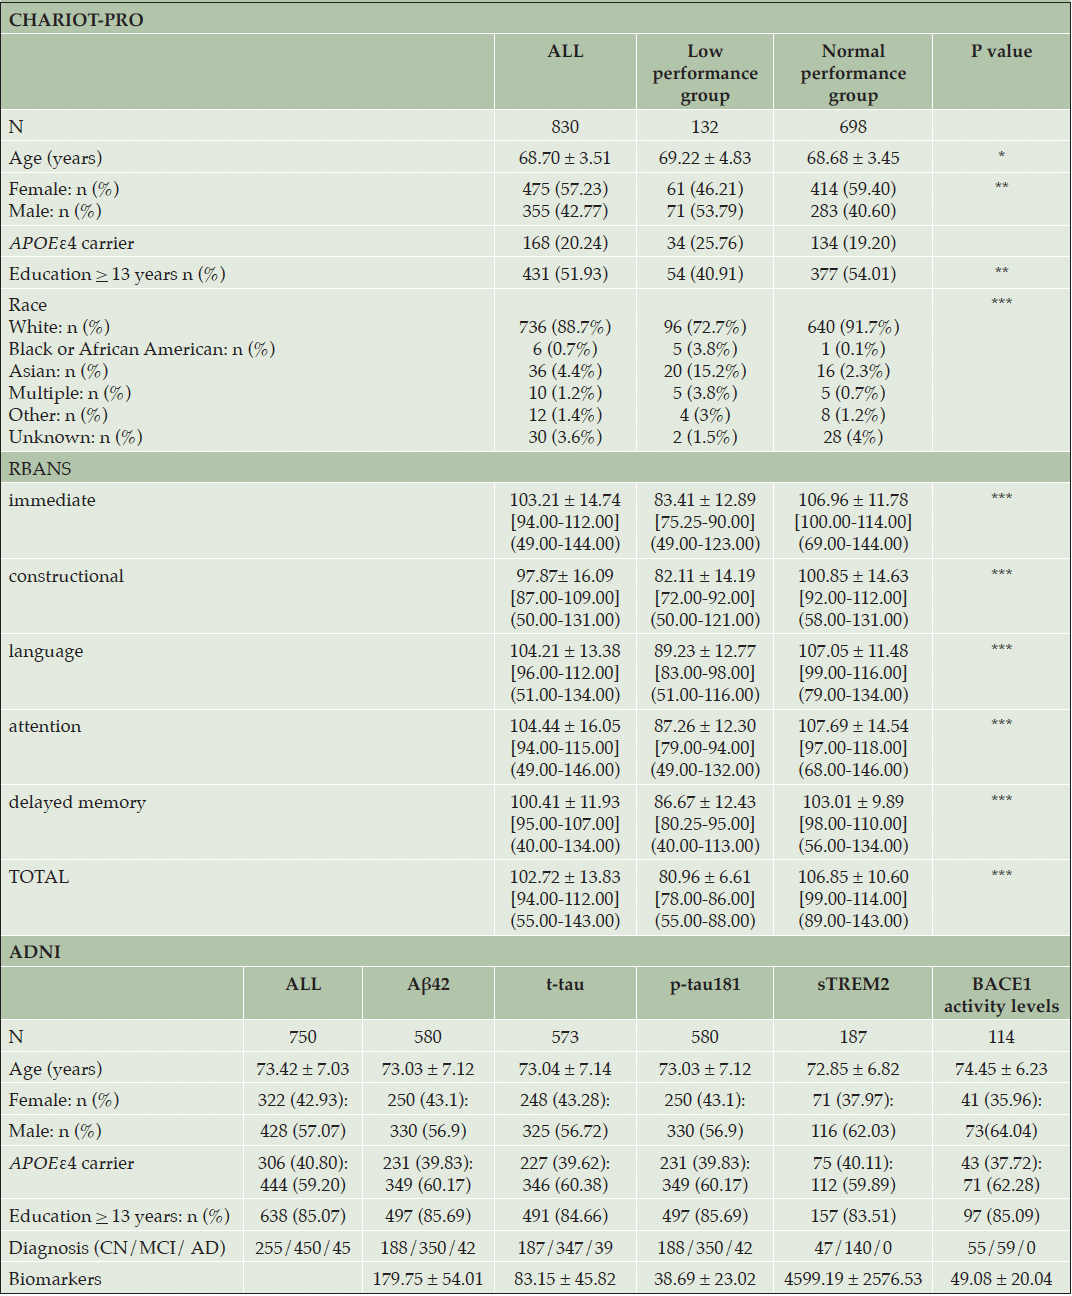Viewport: 1072px width, 1296px height.
Task: Click immediate score 103.21 ± 14.74
Action: point(565,500)
